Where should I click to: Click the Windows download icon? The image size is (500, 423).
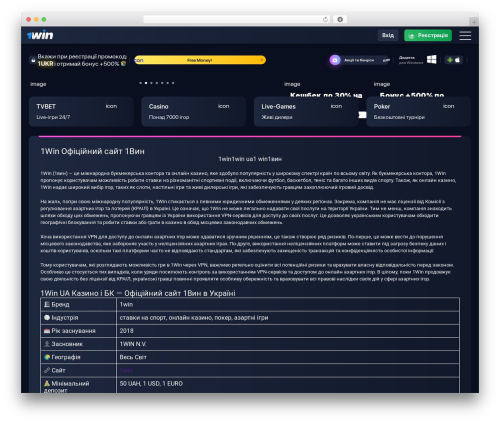pos(432,60)
